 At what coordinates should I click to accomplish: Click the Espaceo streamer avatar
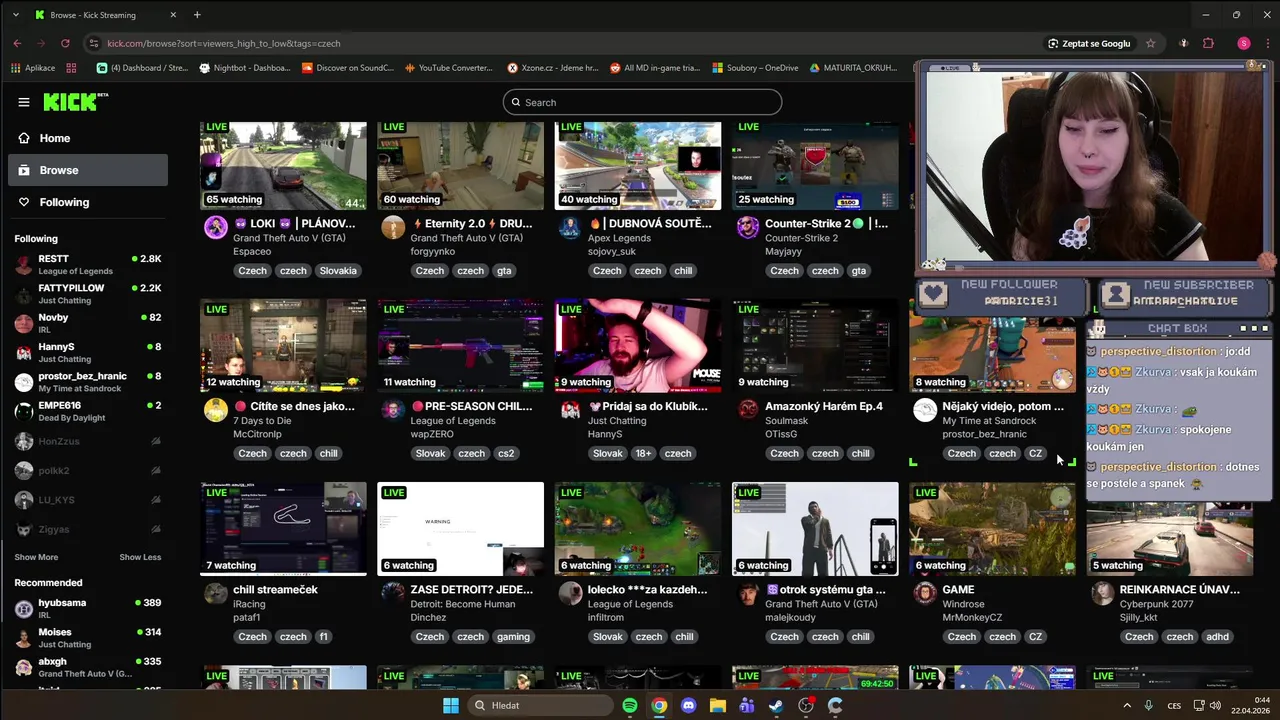pyautogui.click(x=216, y=227)
